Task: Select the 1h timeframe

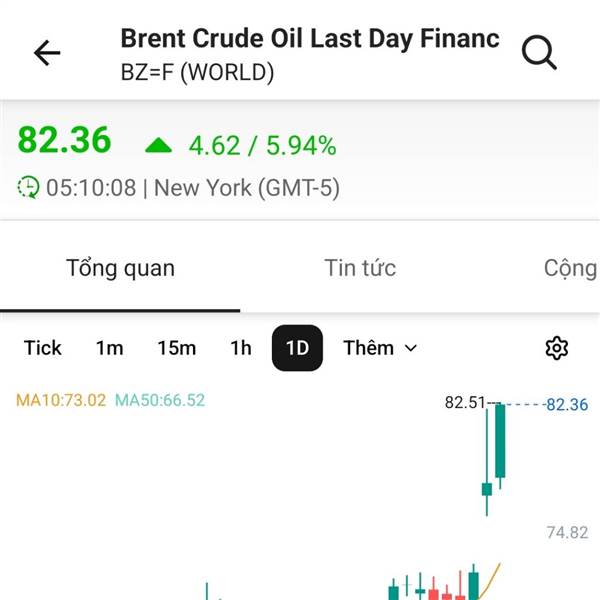Action: coord(240,348)
